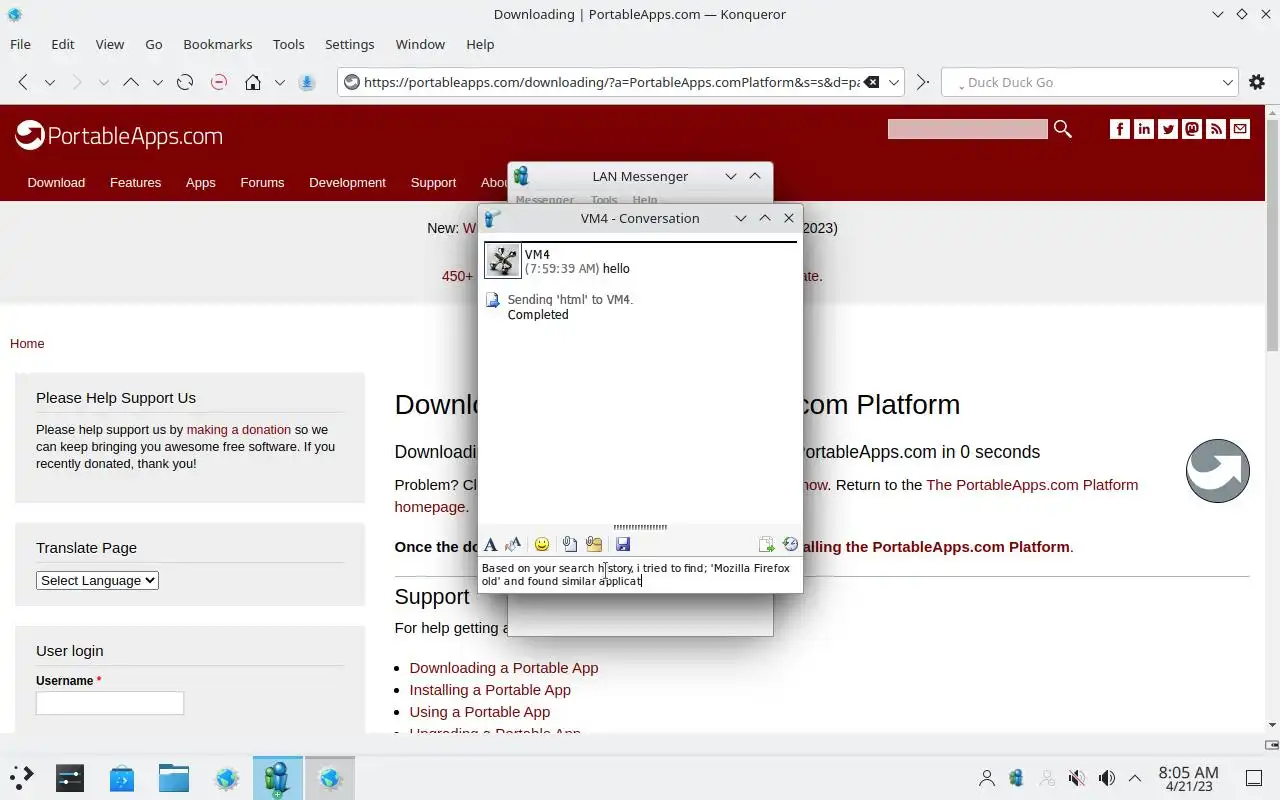The height and width of the screenshot is (800, 1280).
Task: Open 'The PortableApps.com Platform homepage' link
Action: [1032, 484]
